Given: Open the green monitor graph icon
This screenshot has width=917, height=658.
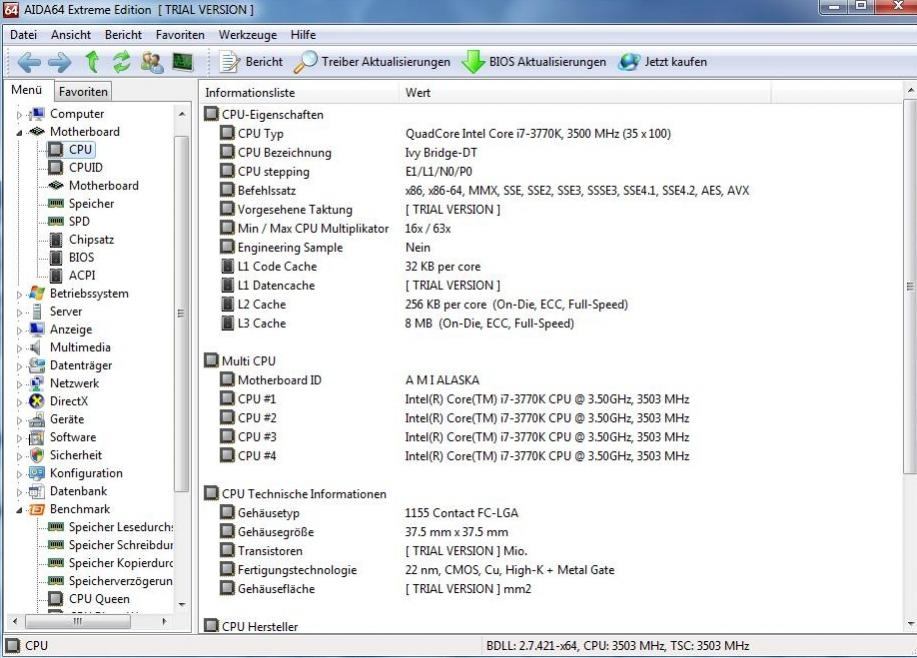Looking at the screenshot, I should (x=182, y=61).
